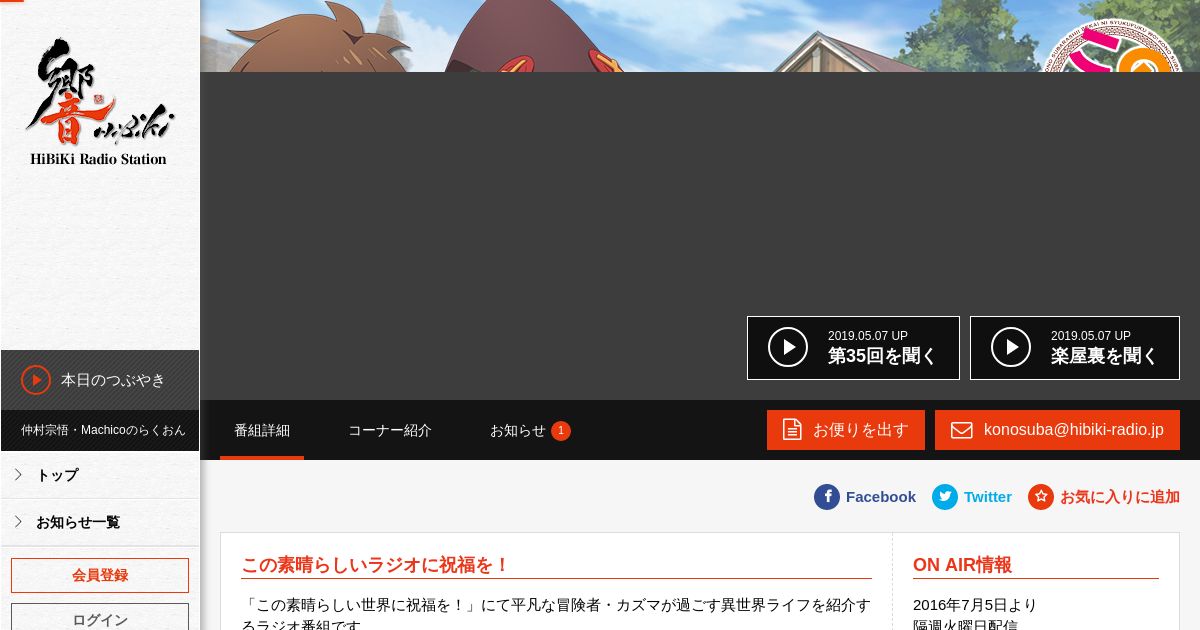
Task: Switch to 番組詳細 tab
Action: coord(262,430)
